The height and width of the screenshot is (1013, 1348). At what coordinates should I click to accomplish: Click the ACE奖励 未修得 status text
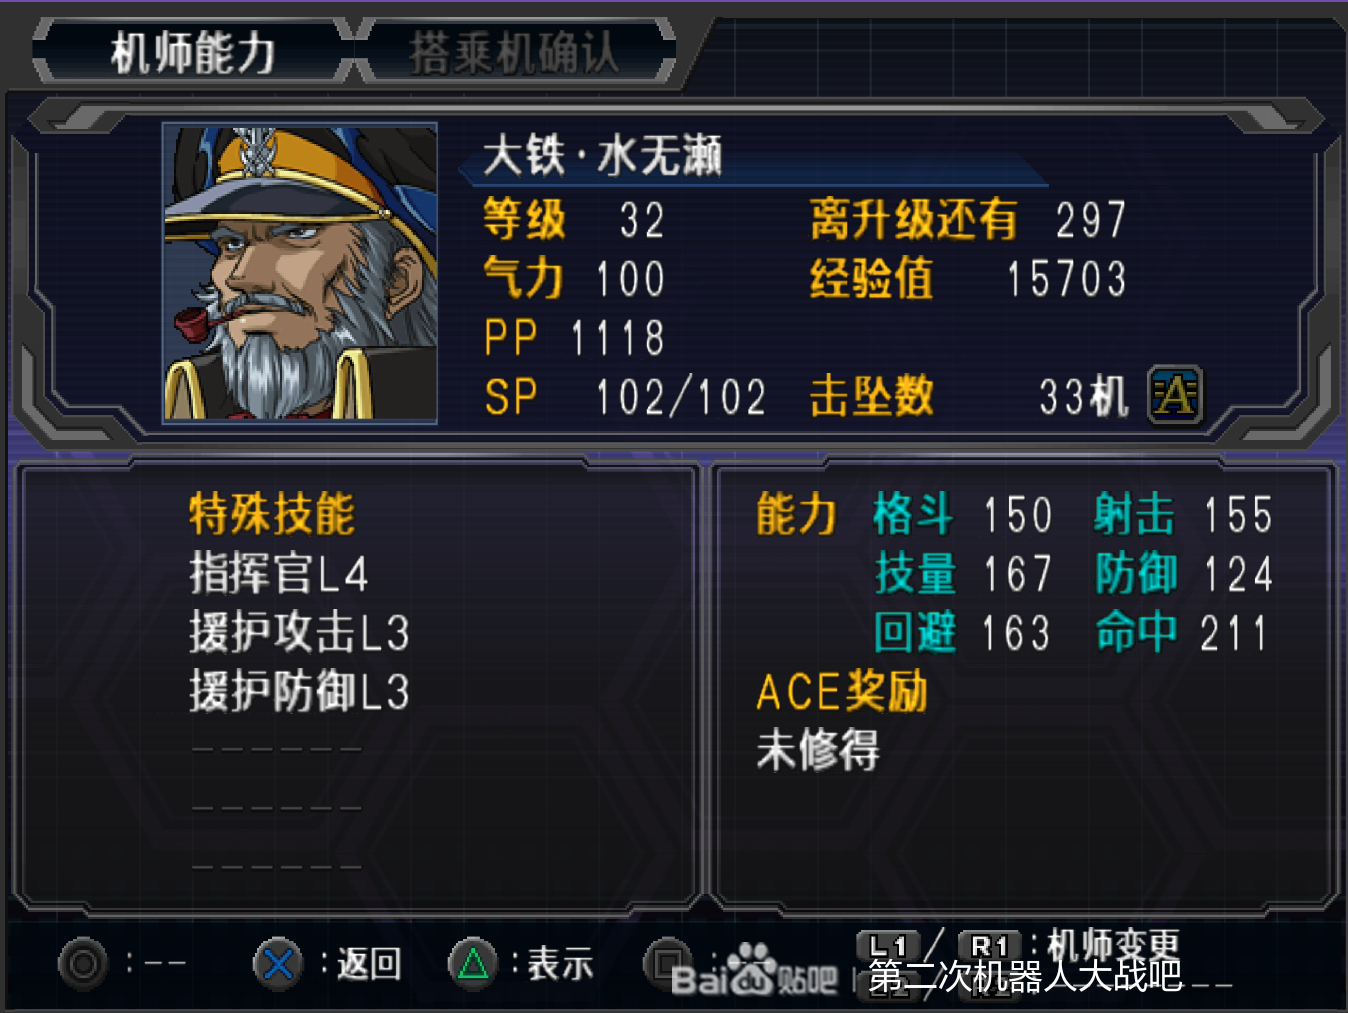(818, 750)
